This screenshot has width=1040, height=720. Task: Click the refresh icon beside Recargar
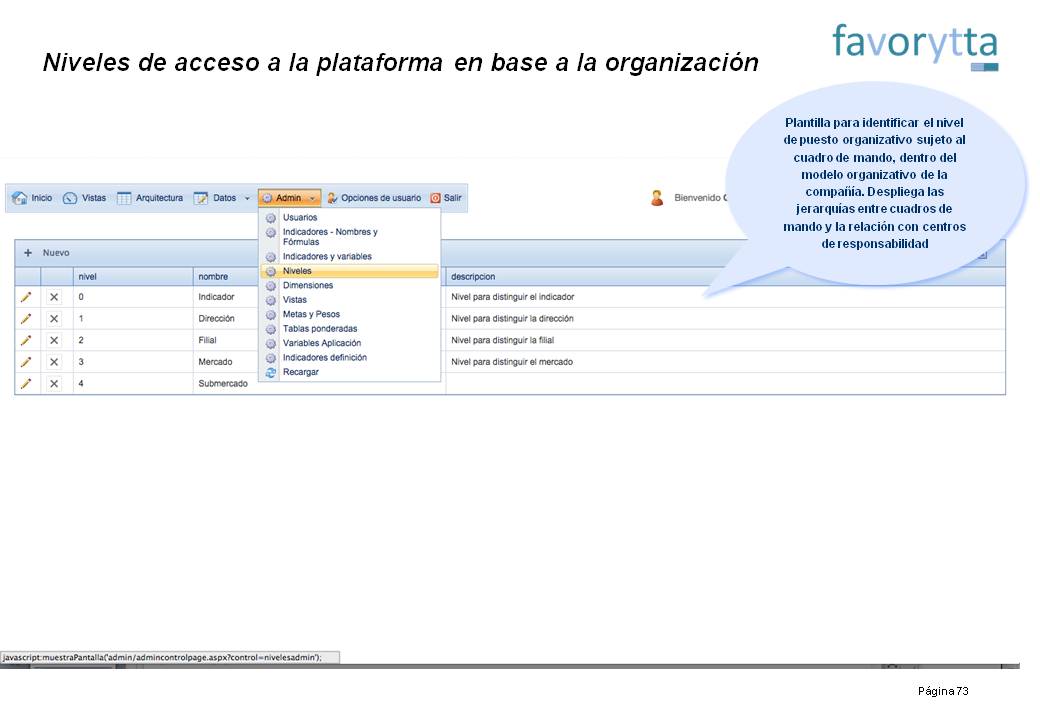(271, 373)
